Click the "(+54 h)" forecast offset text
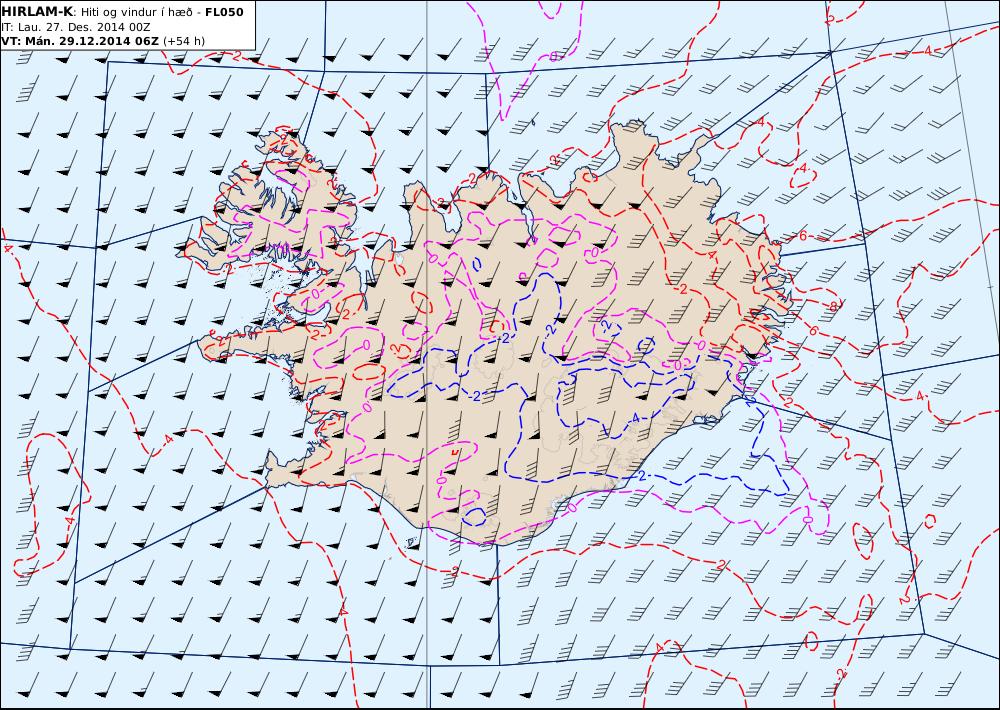The image size is (1000, 710). [x=184, y=41]
